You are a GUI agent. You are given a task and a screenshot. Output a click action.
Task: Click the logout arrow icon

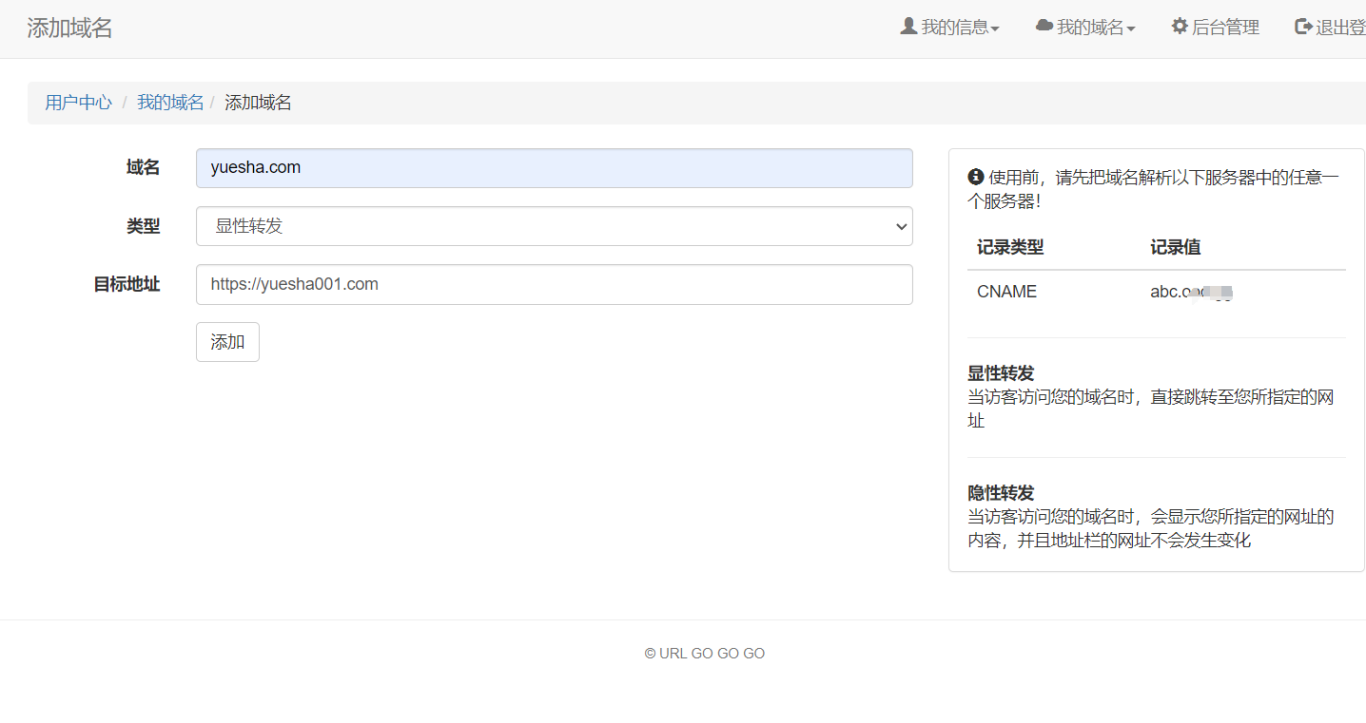click(x=1303, y=27)
